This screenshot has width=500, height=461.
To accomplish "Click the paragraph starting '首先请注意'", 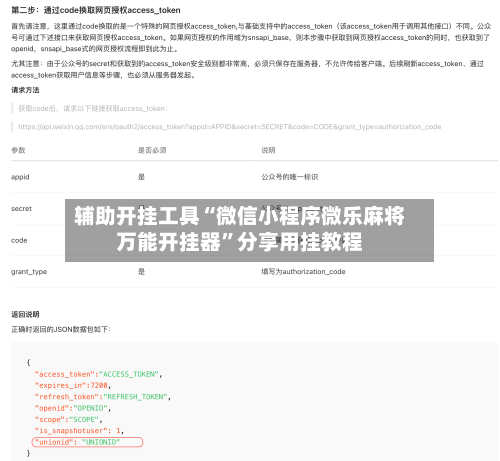I will click(x=251, y=38).
